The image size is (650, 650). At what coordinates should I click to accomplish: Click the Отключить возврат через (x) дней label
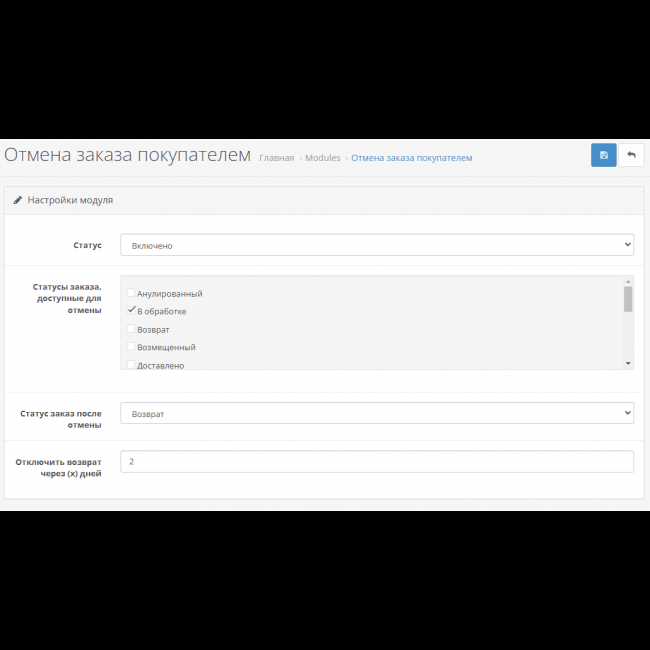click(x=58, y=467)
